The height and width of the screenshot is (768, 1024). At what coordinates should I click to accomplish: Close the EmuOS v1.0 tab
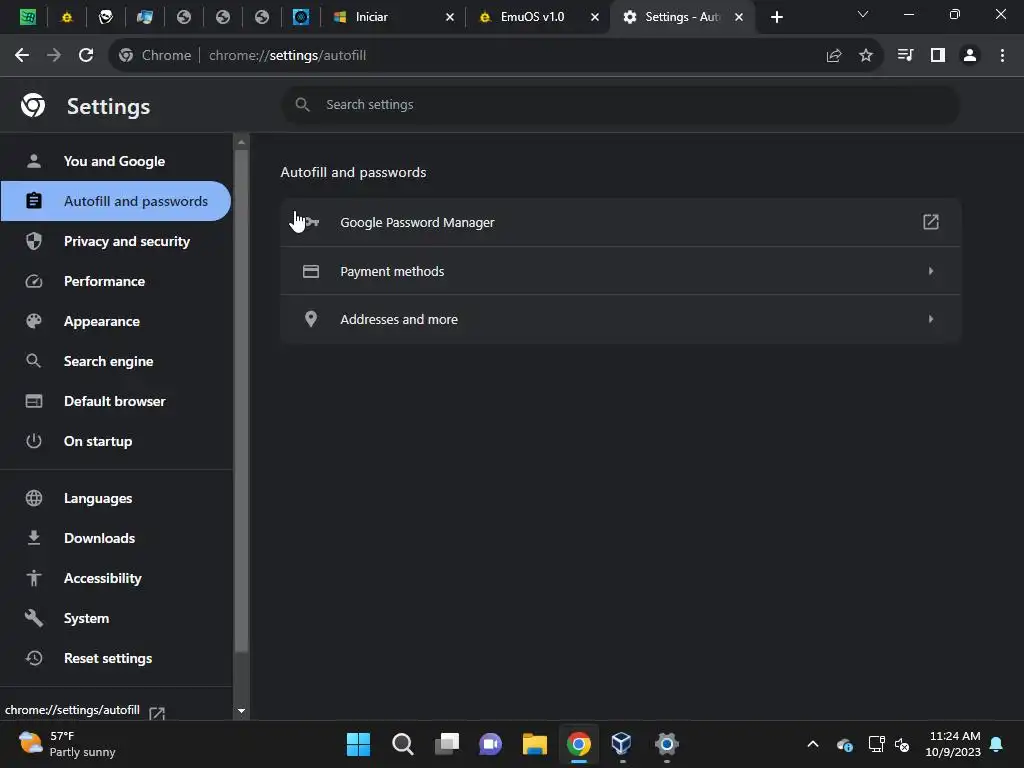coord(595,17)
